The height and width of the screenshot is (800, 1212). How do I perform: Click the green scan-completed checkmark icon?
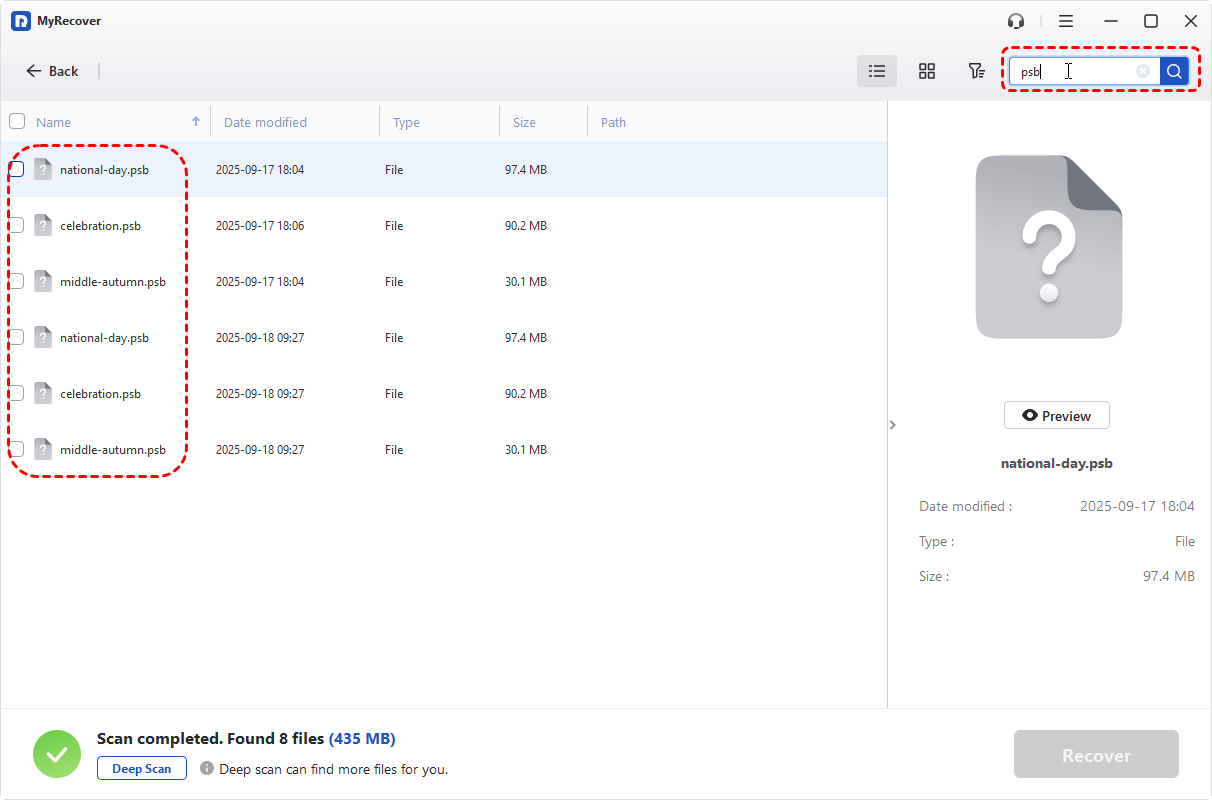(57, 755)
